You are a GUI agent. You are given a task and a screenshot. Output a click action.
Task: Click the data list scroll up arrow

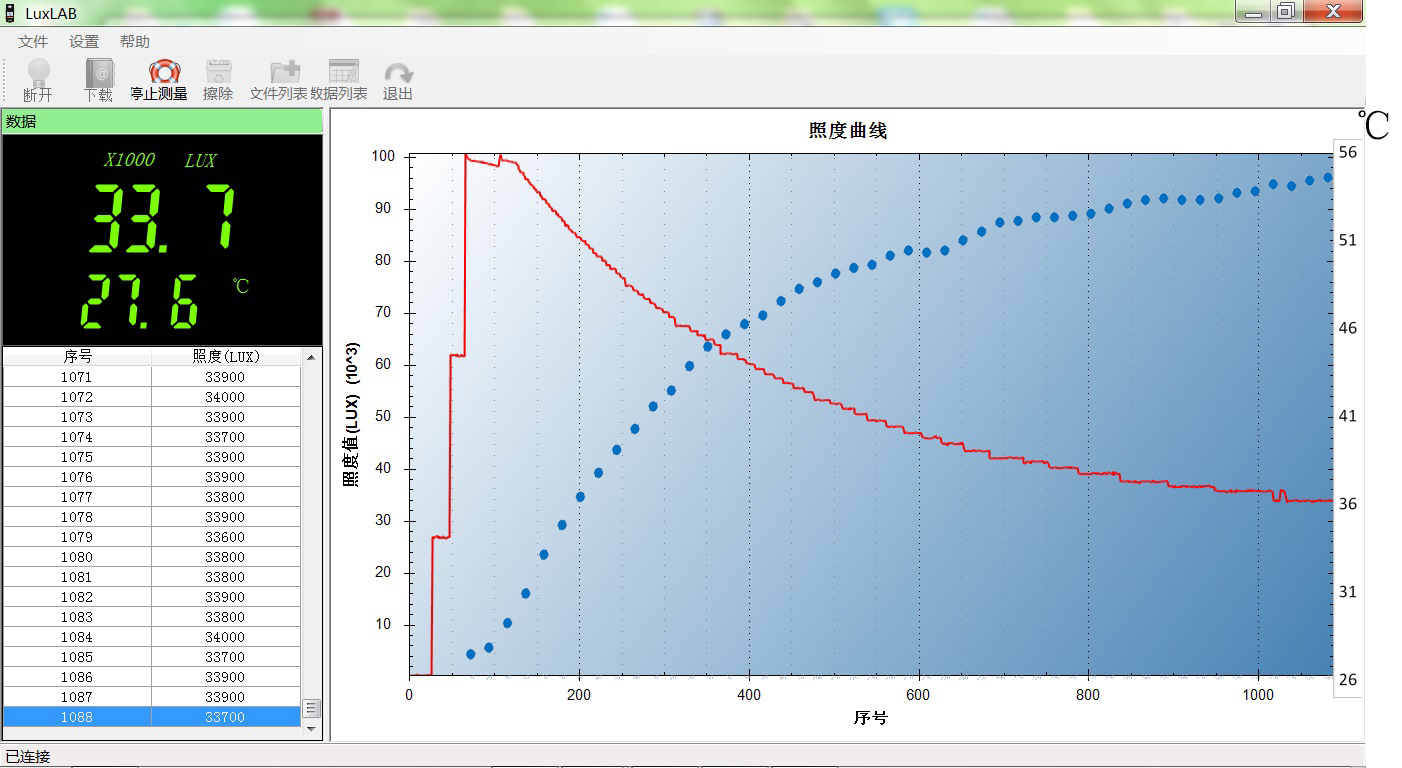pos(311,357)
